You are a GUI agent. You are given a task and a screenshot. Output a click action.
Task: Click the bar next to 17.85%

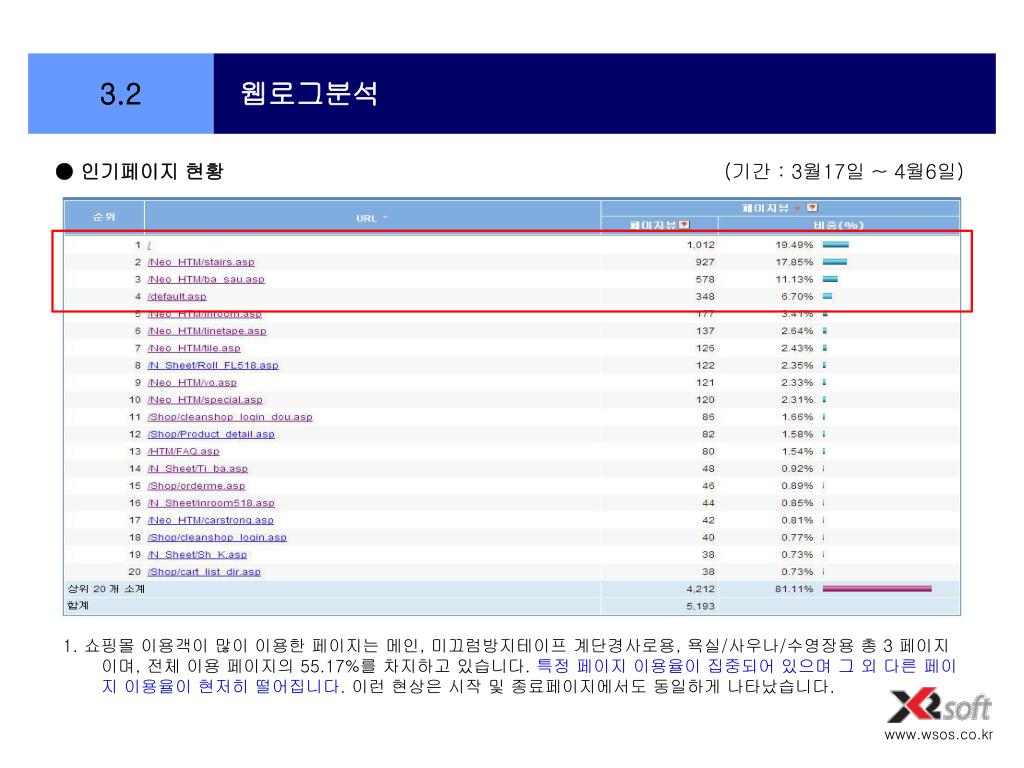click(835, 262)
